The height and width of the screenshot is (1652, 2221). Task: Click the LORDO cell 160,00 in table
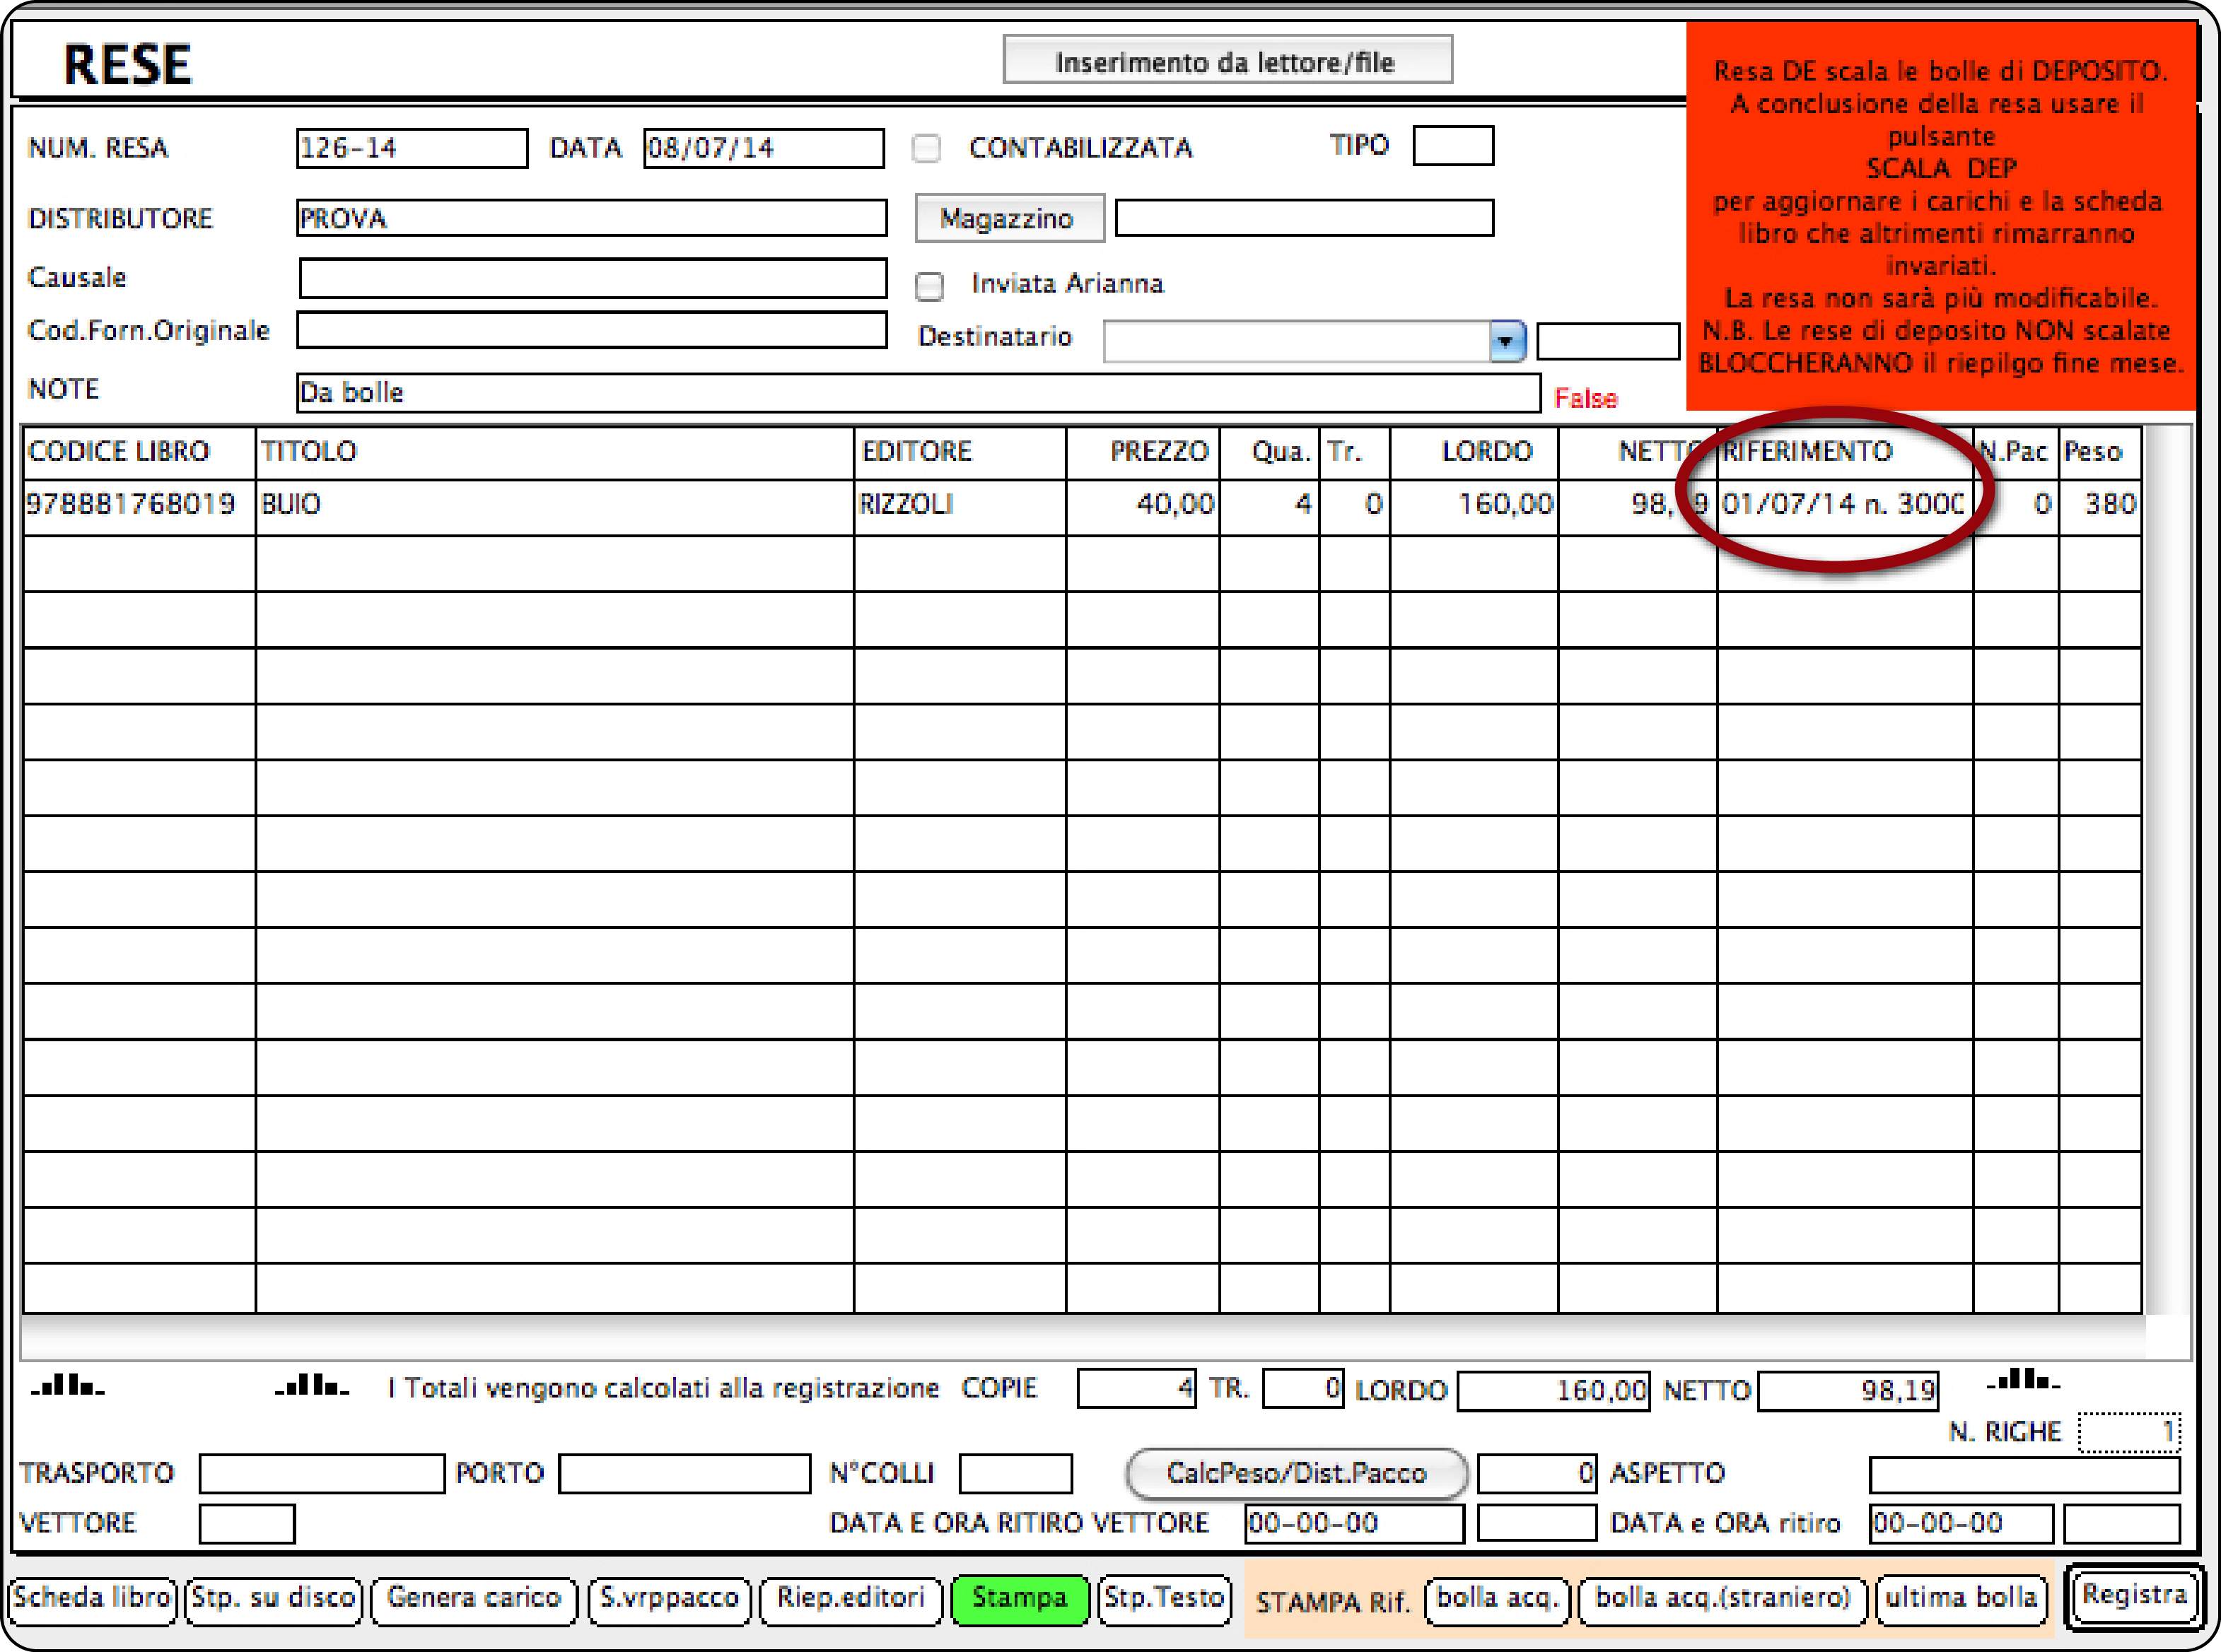[x=1474, y=507]
